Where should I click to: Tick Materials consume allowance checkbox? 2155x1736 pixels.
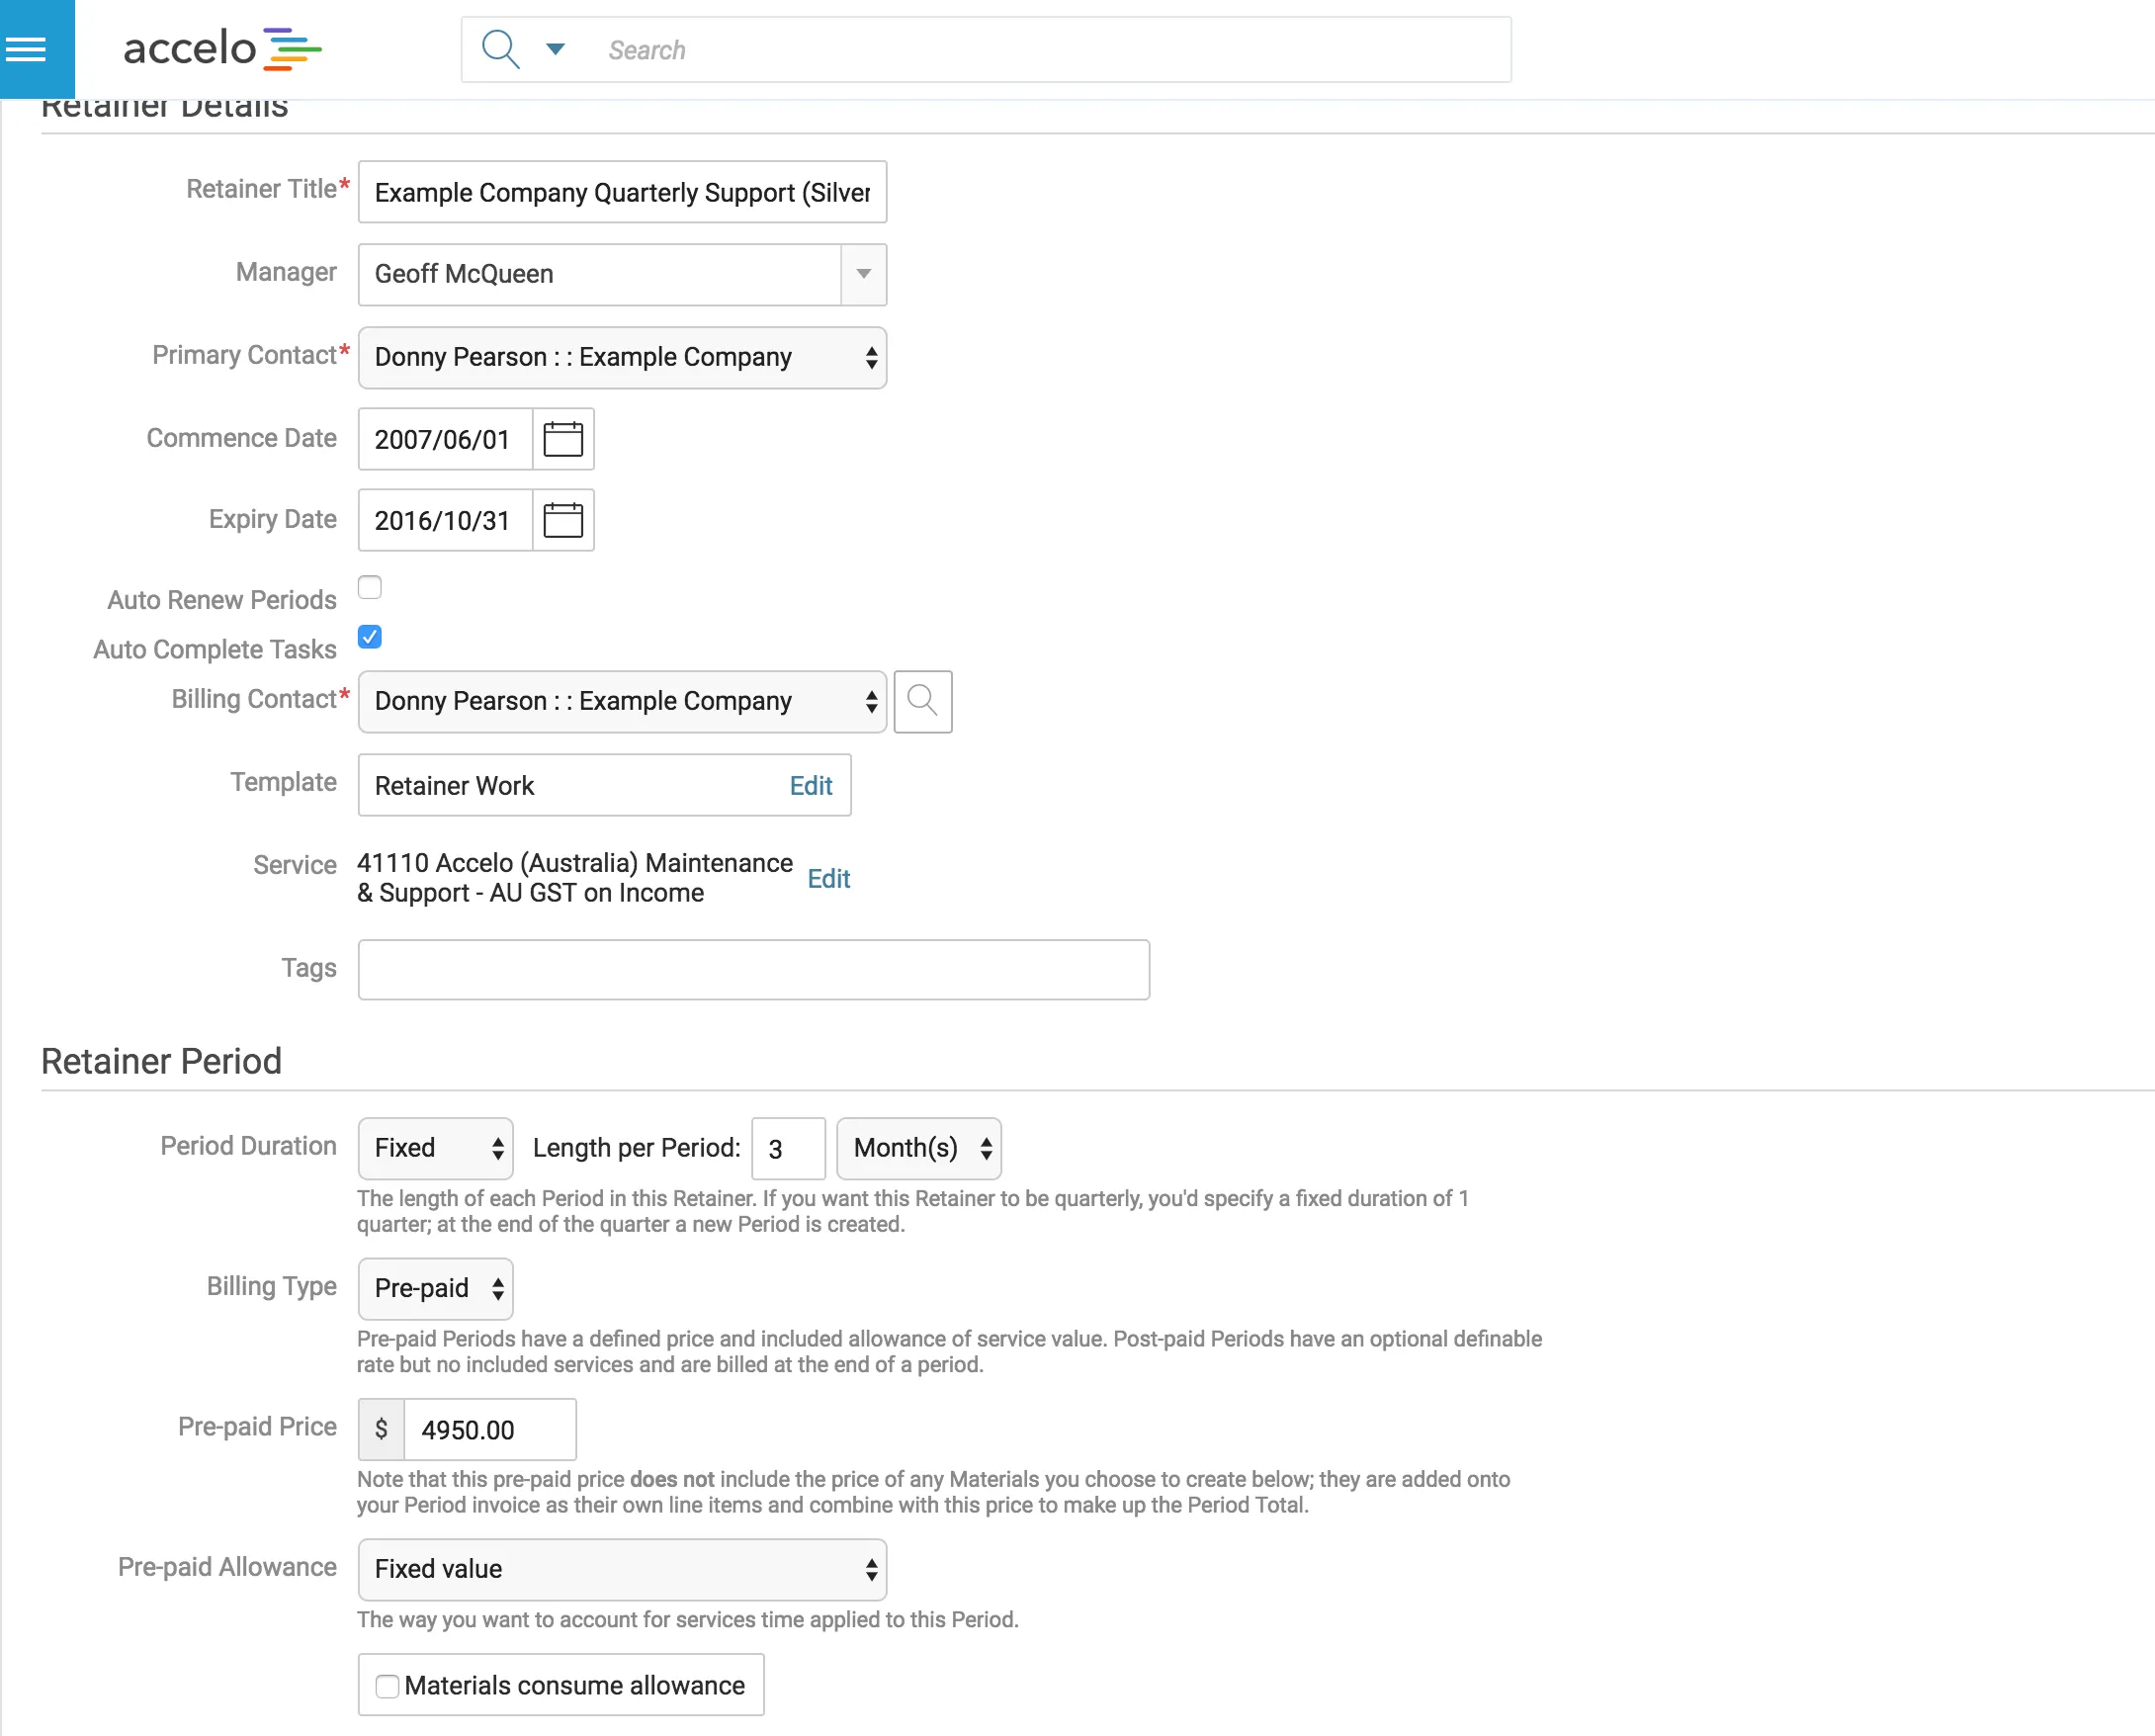[387, 1686]
